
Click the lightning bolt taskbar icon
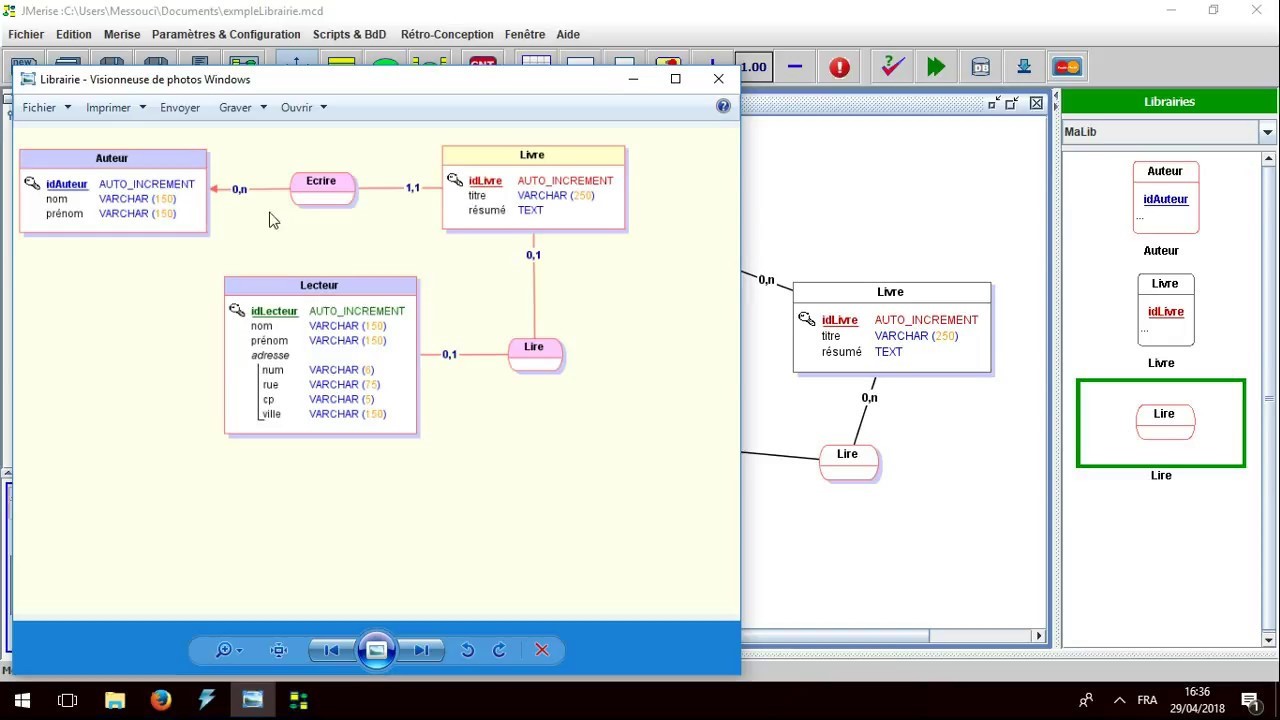pyautogui.click(x=206, y=700)
